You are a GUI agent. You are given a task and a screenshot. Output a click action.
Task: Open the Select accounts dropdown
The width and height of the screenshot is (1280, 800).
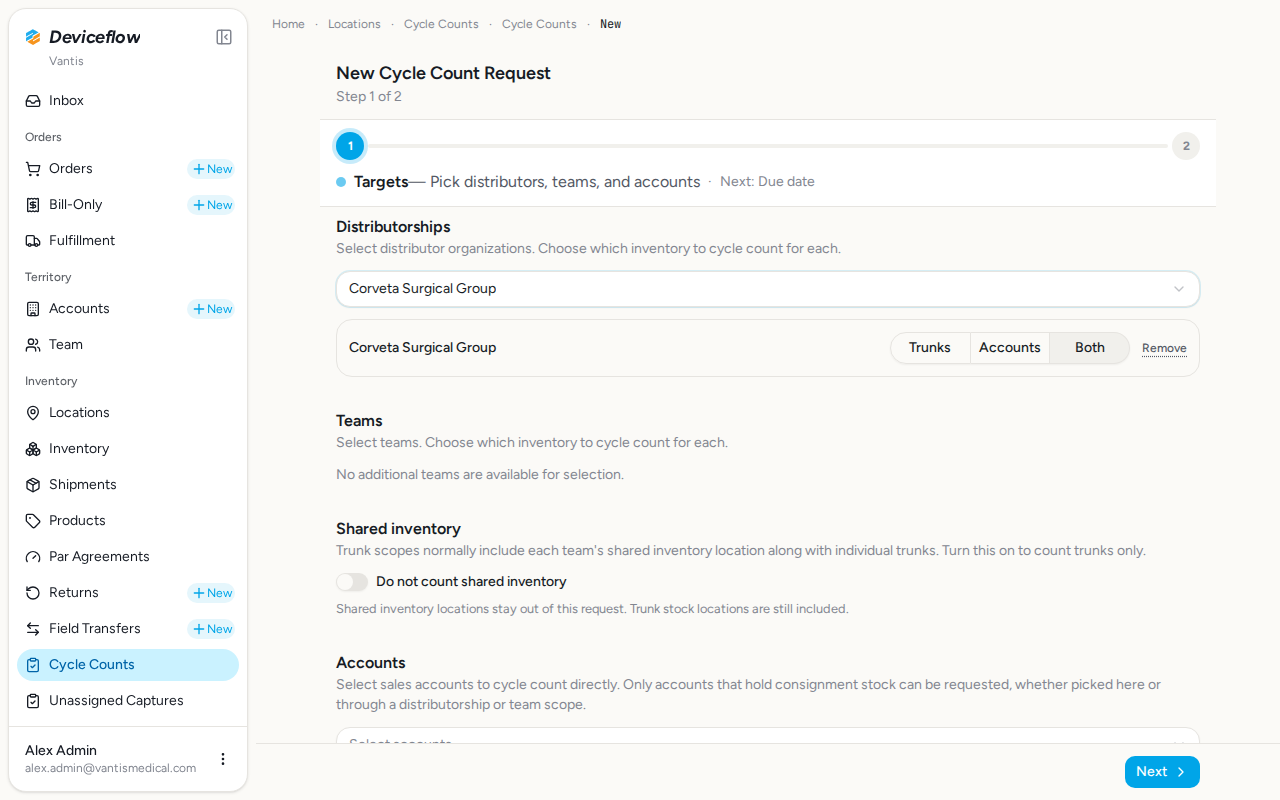[768, 736]
